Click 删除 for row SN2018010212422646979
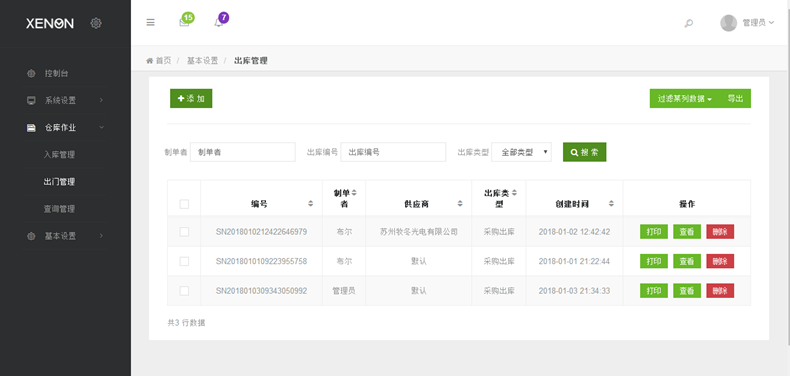The image size is (790, 376). point(720,232)
